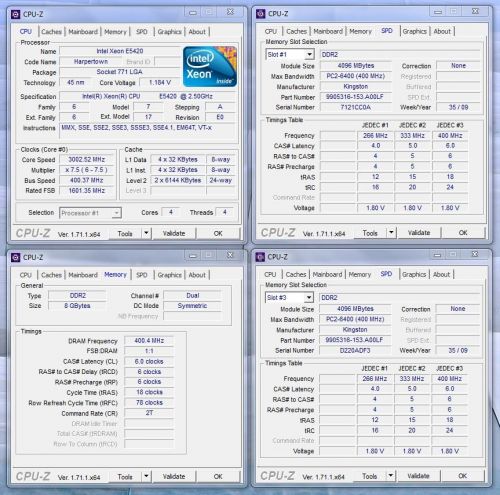The image size is (500, 495).
Task: Click the 45 nm technology value
Action: [76, 82]
